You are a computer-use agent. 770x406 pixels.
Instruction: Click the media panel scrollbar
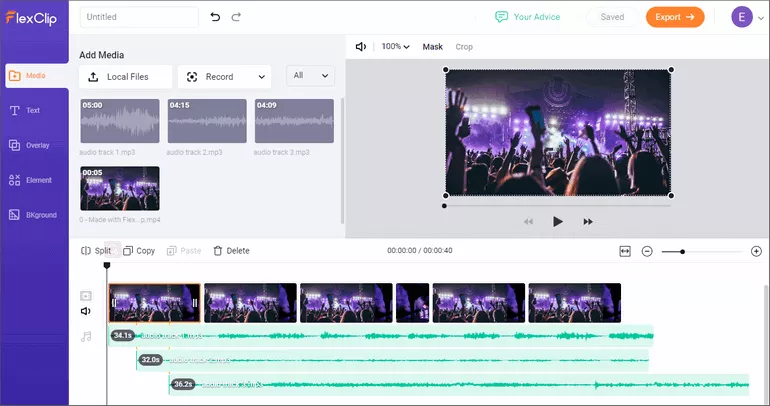pyautogui.click(x=342, y=161)
